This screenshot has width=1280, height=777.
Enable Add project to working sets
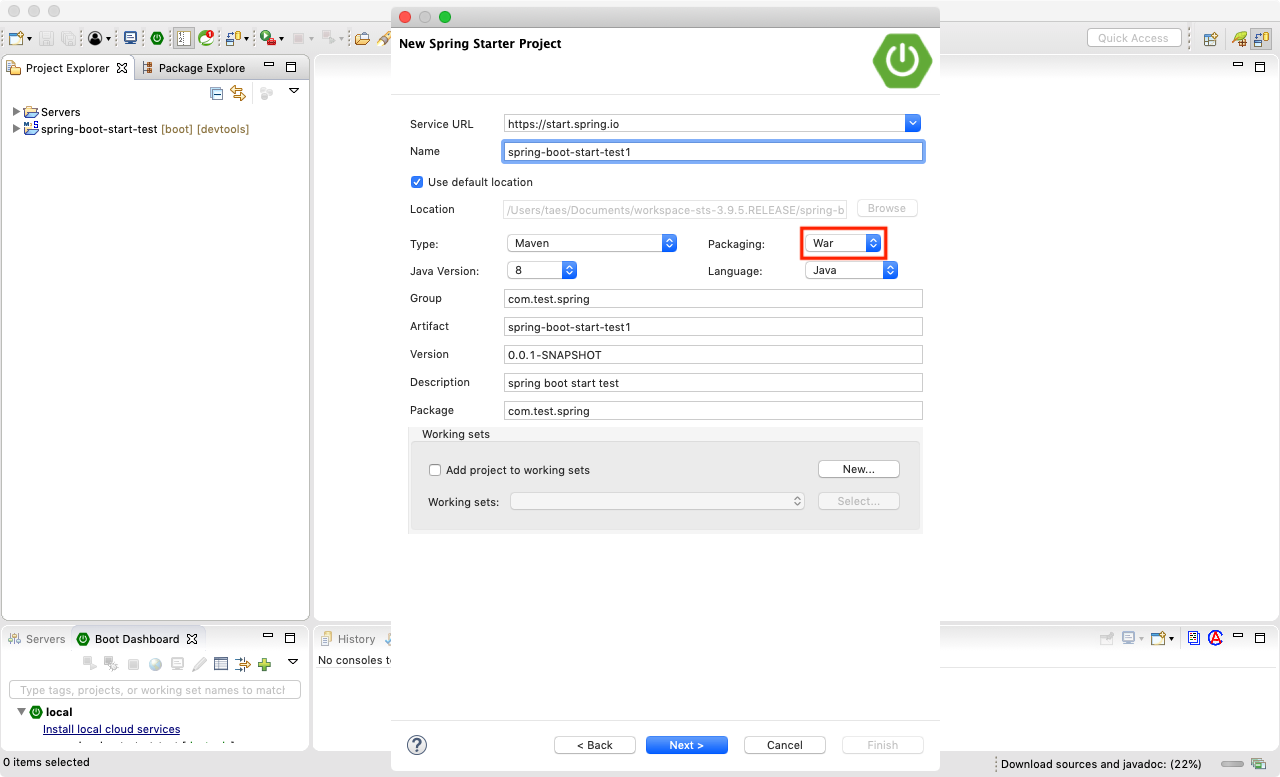435,470
